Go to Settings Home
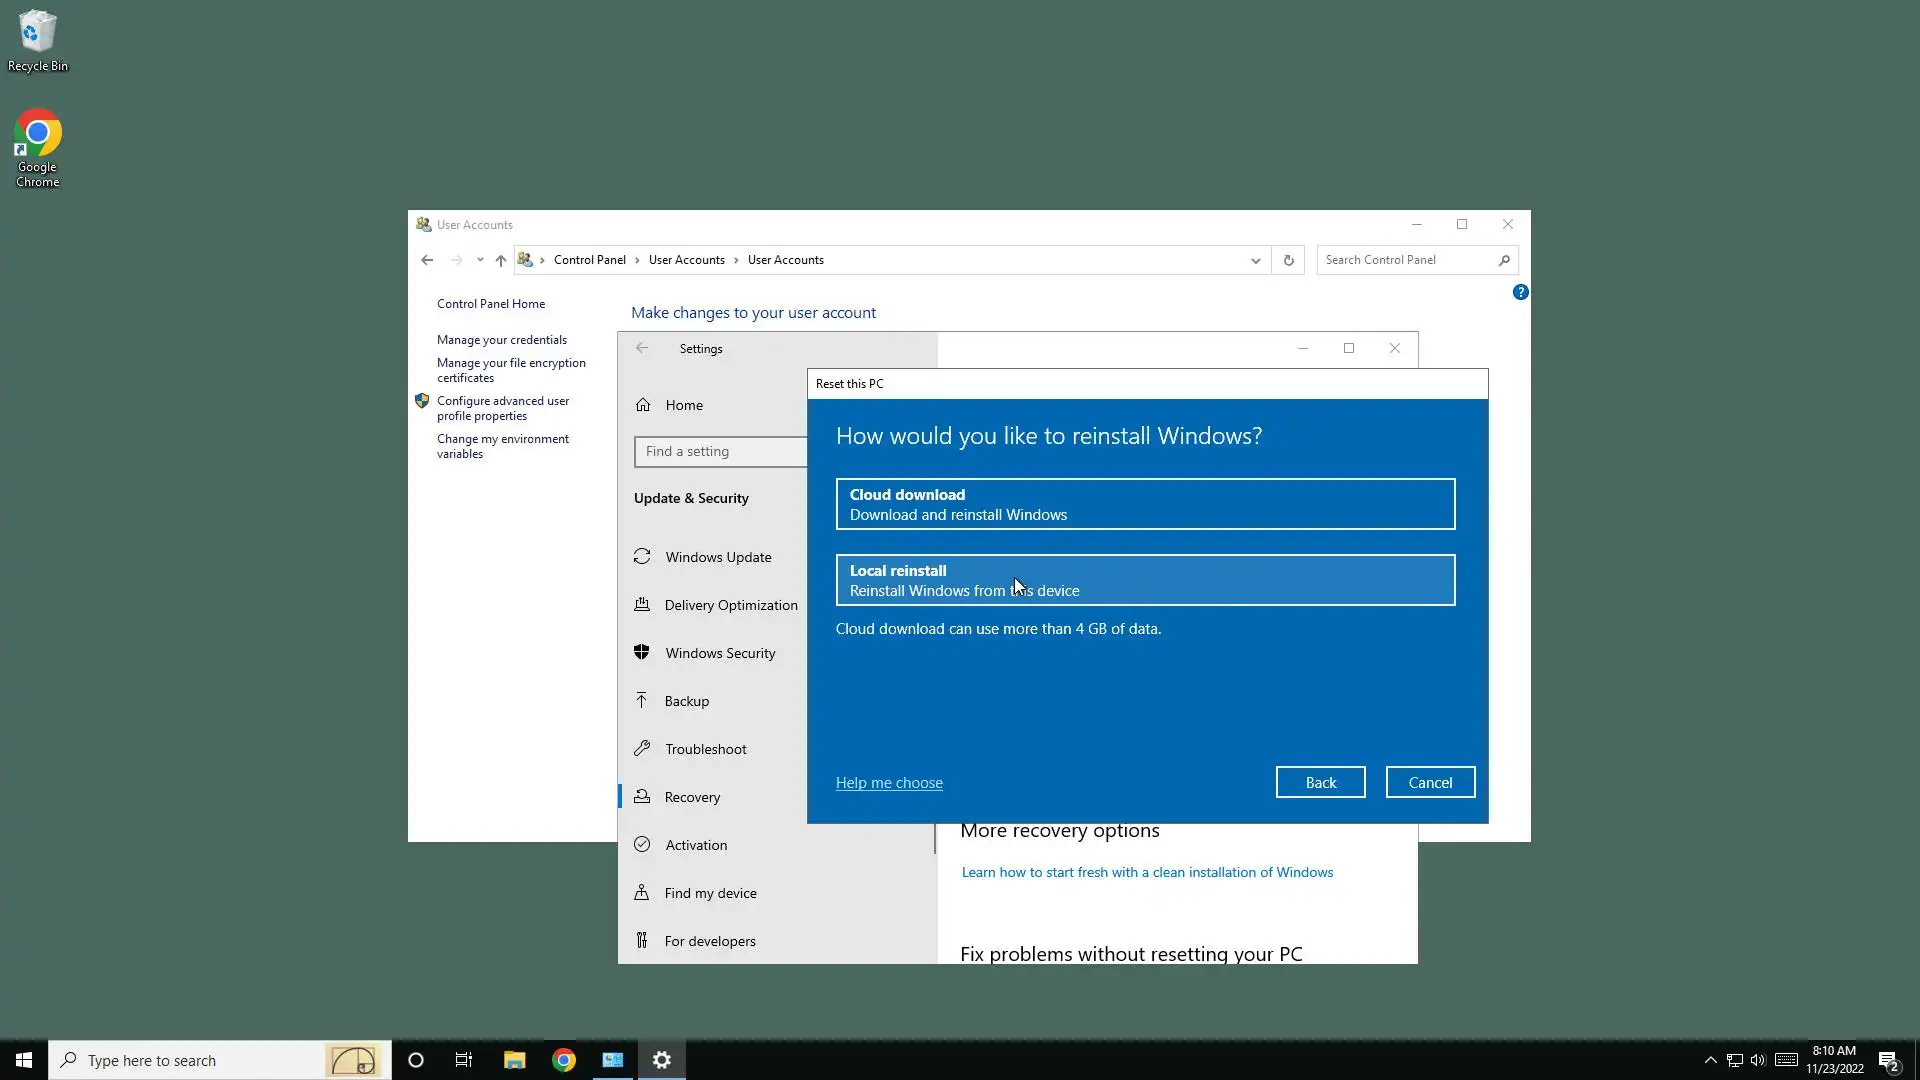The image size is (1920, 1080). pos(684,405)
